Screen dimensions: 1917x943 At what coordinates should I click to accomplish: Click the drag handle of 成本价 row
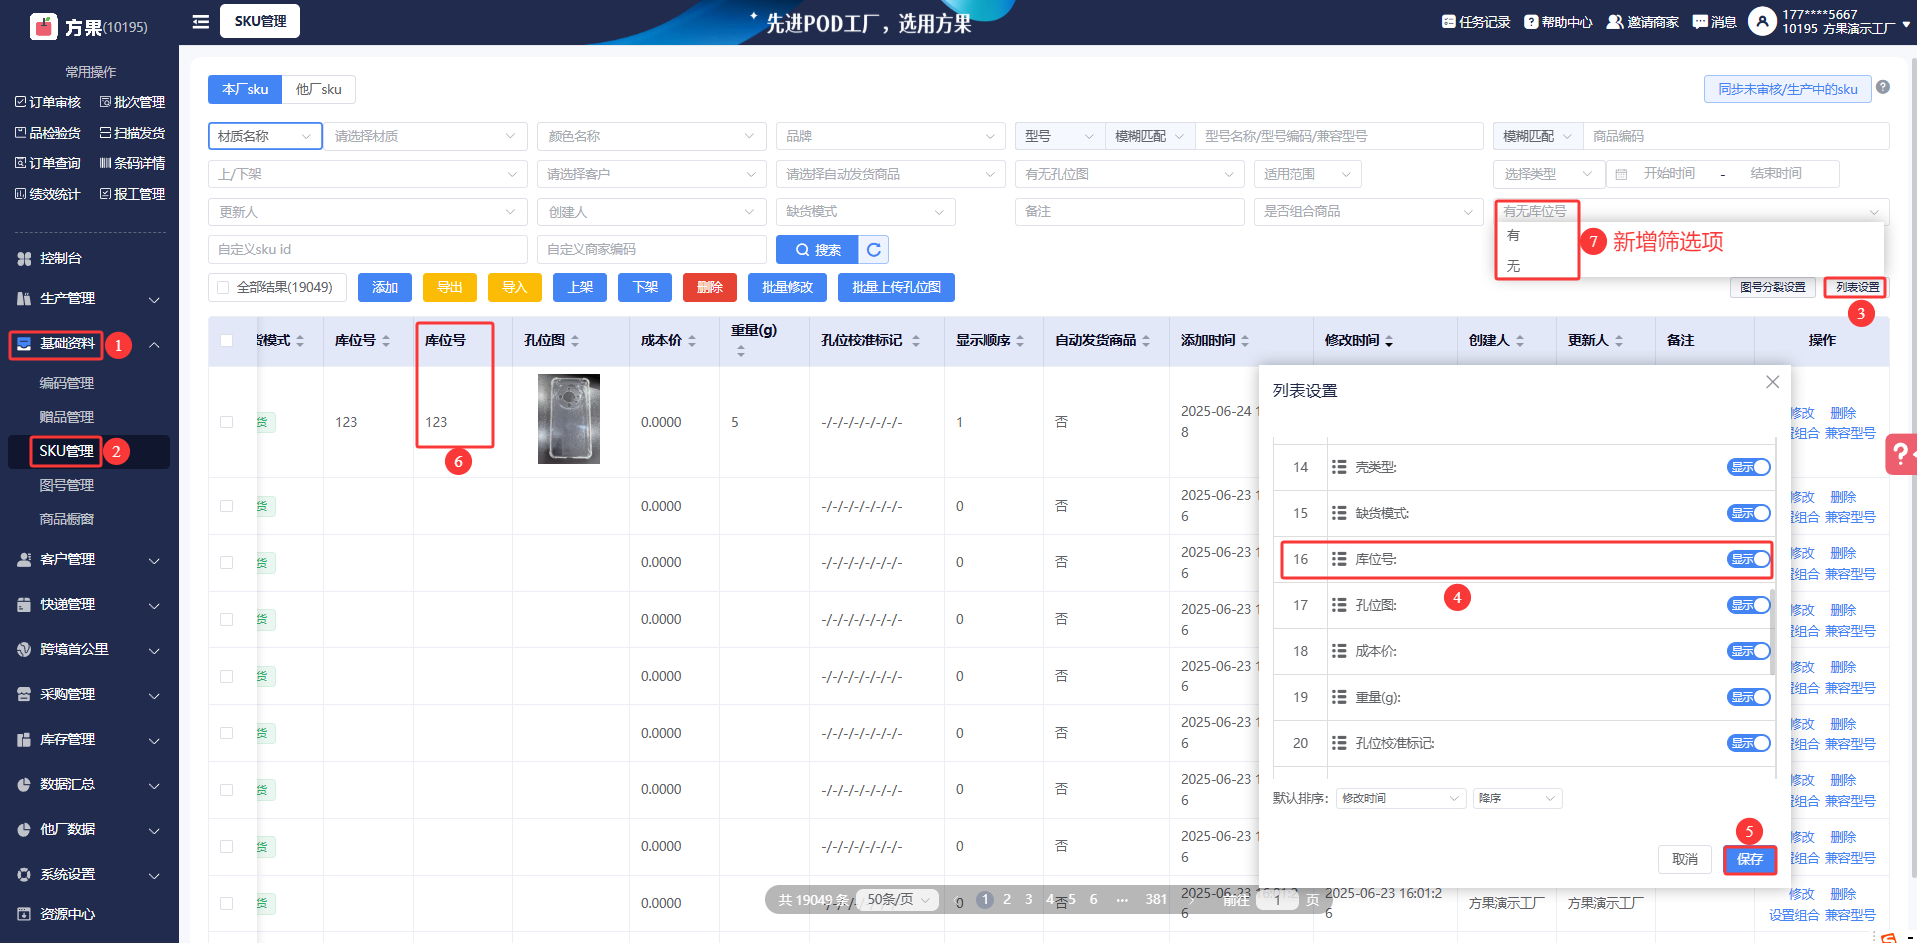point(1339,651)
